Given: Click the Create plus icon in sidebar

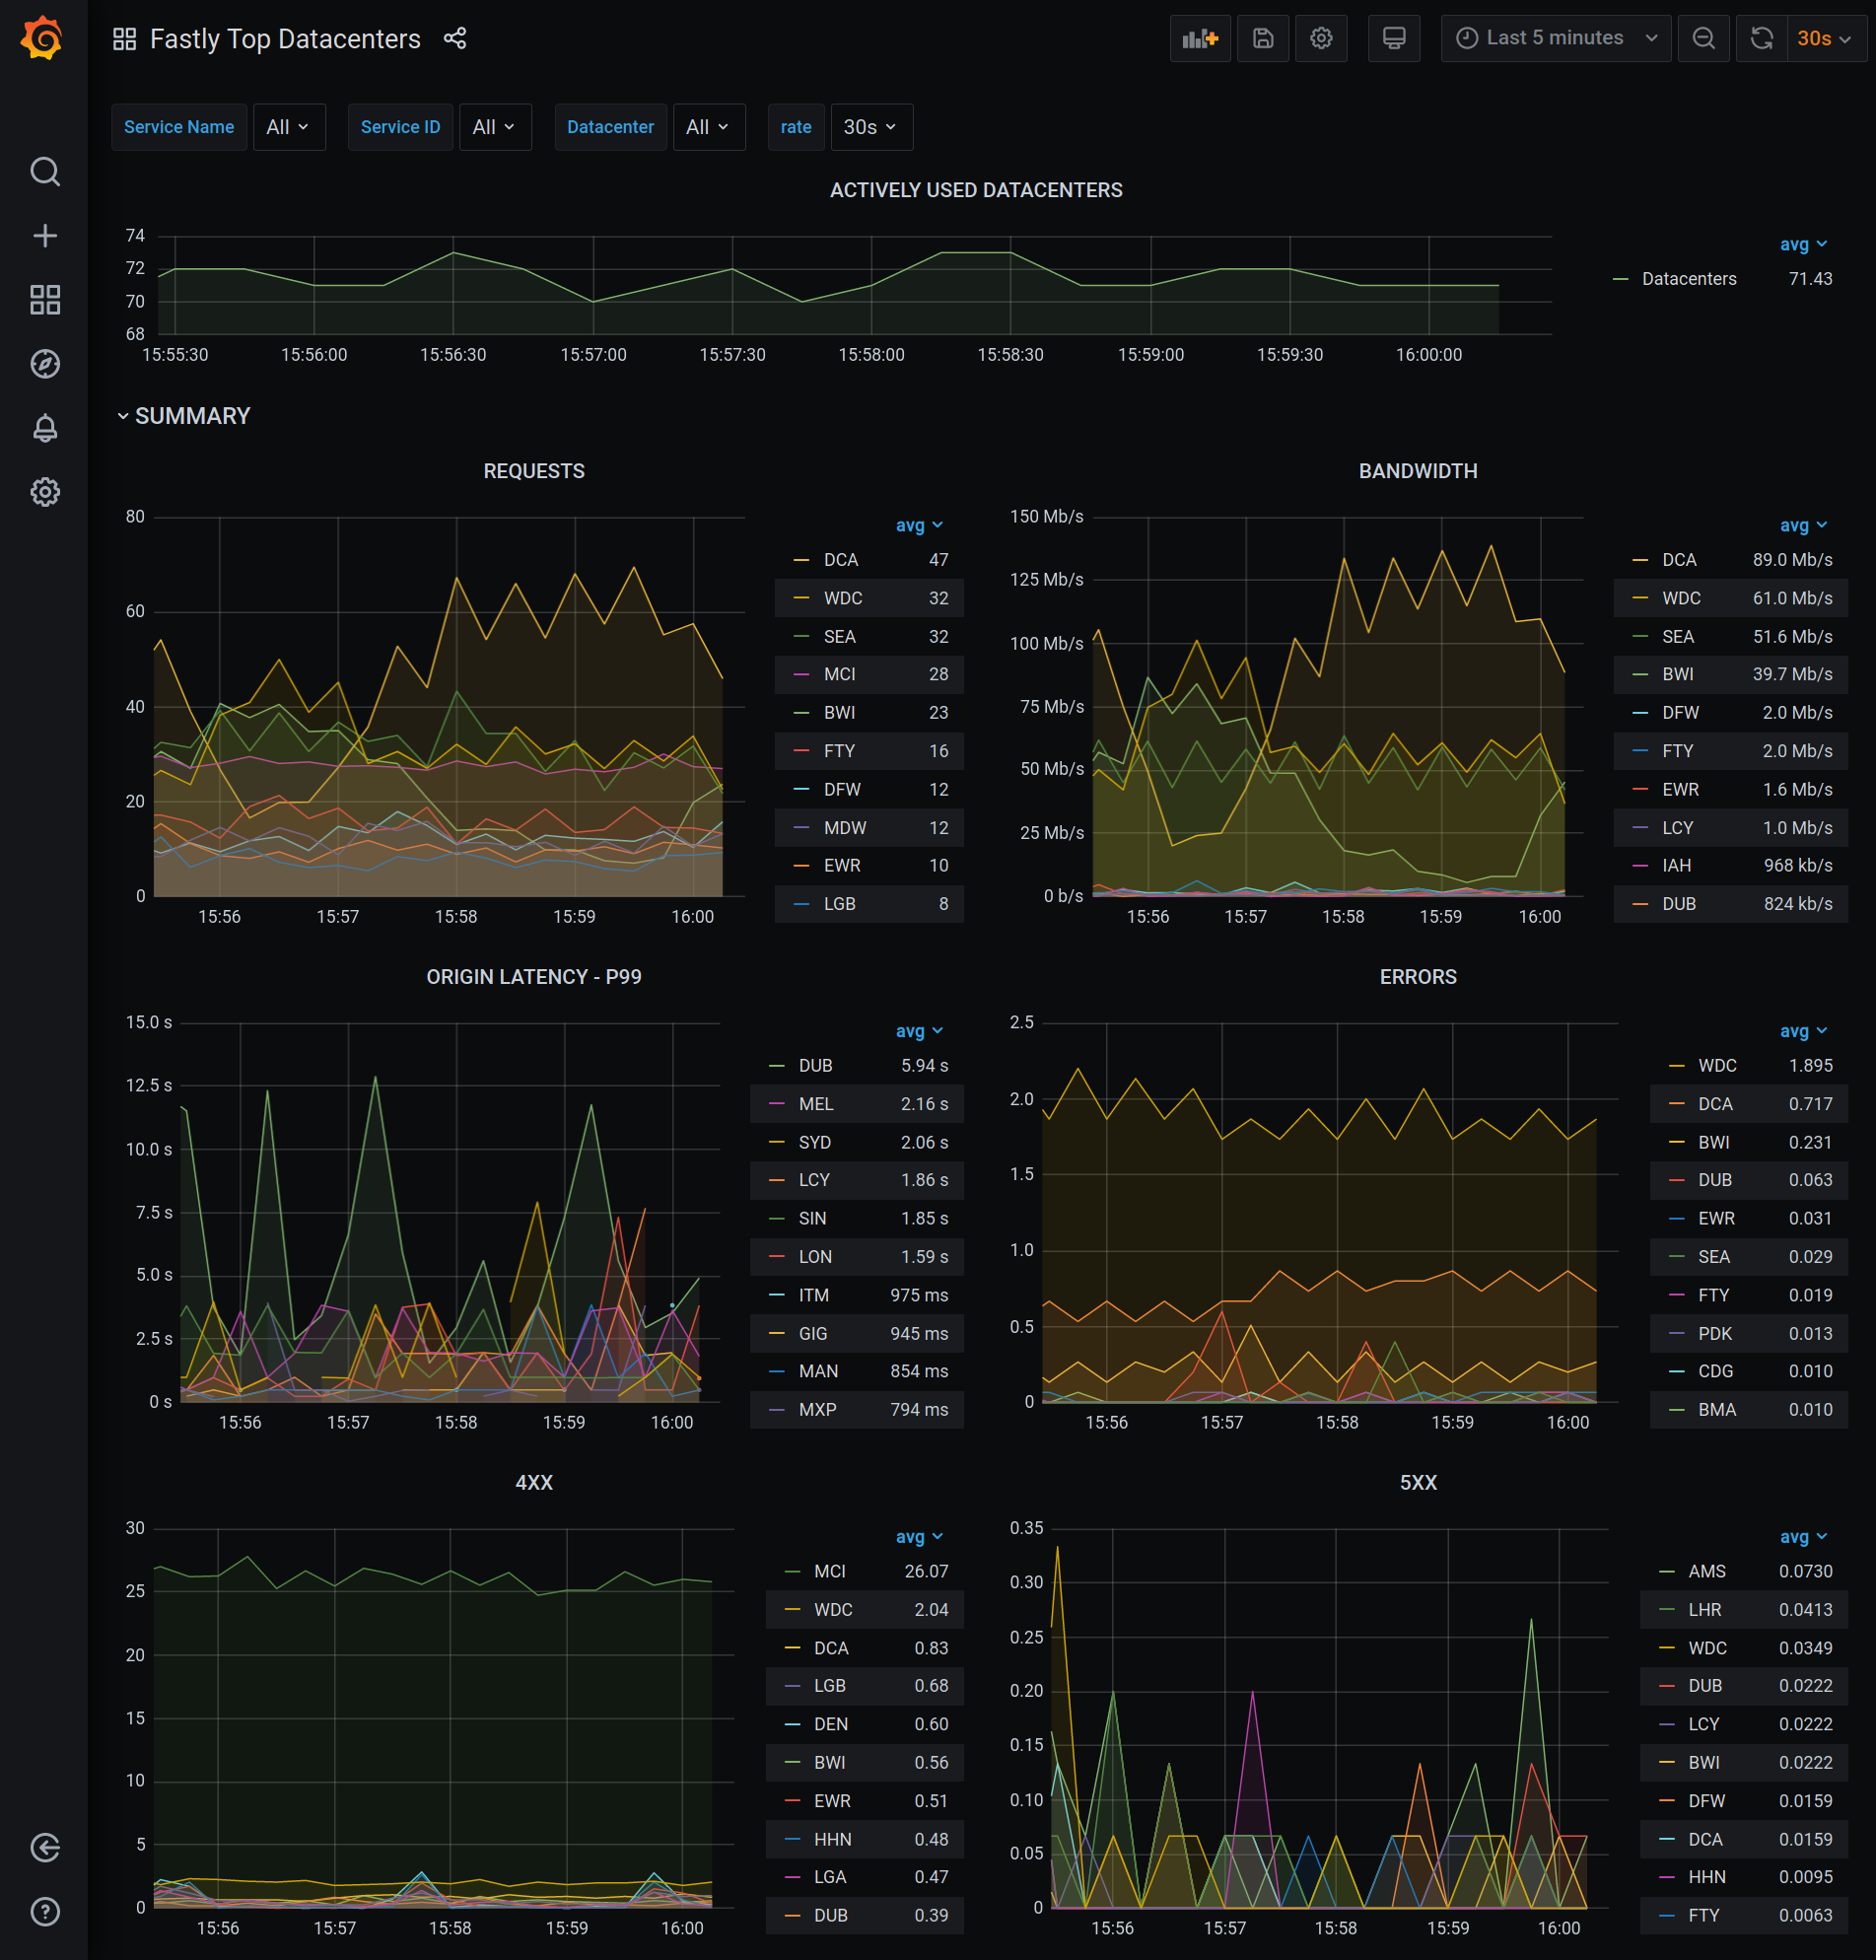Looking at the screenshot, I should tap(45, 236).
